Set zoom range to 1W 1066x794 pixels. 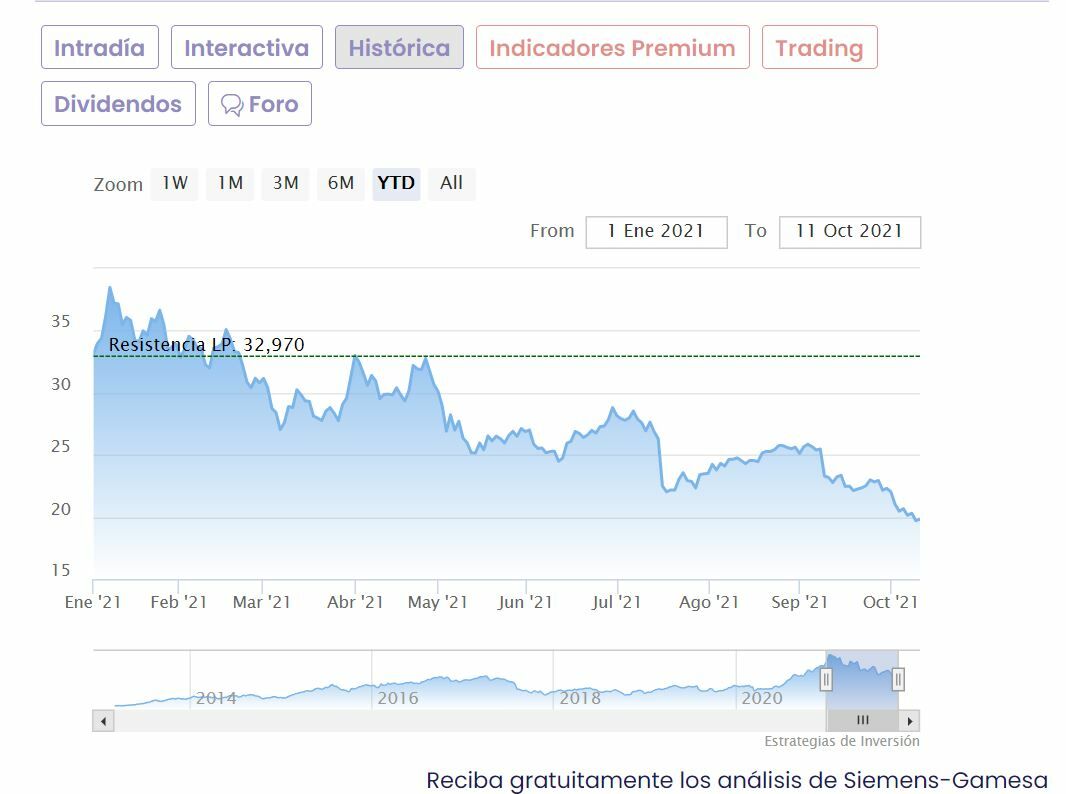coord(175,183)
